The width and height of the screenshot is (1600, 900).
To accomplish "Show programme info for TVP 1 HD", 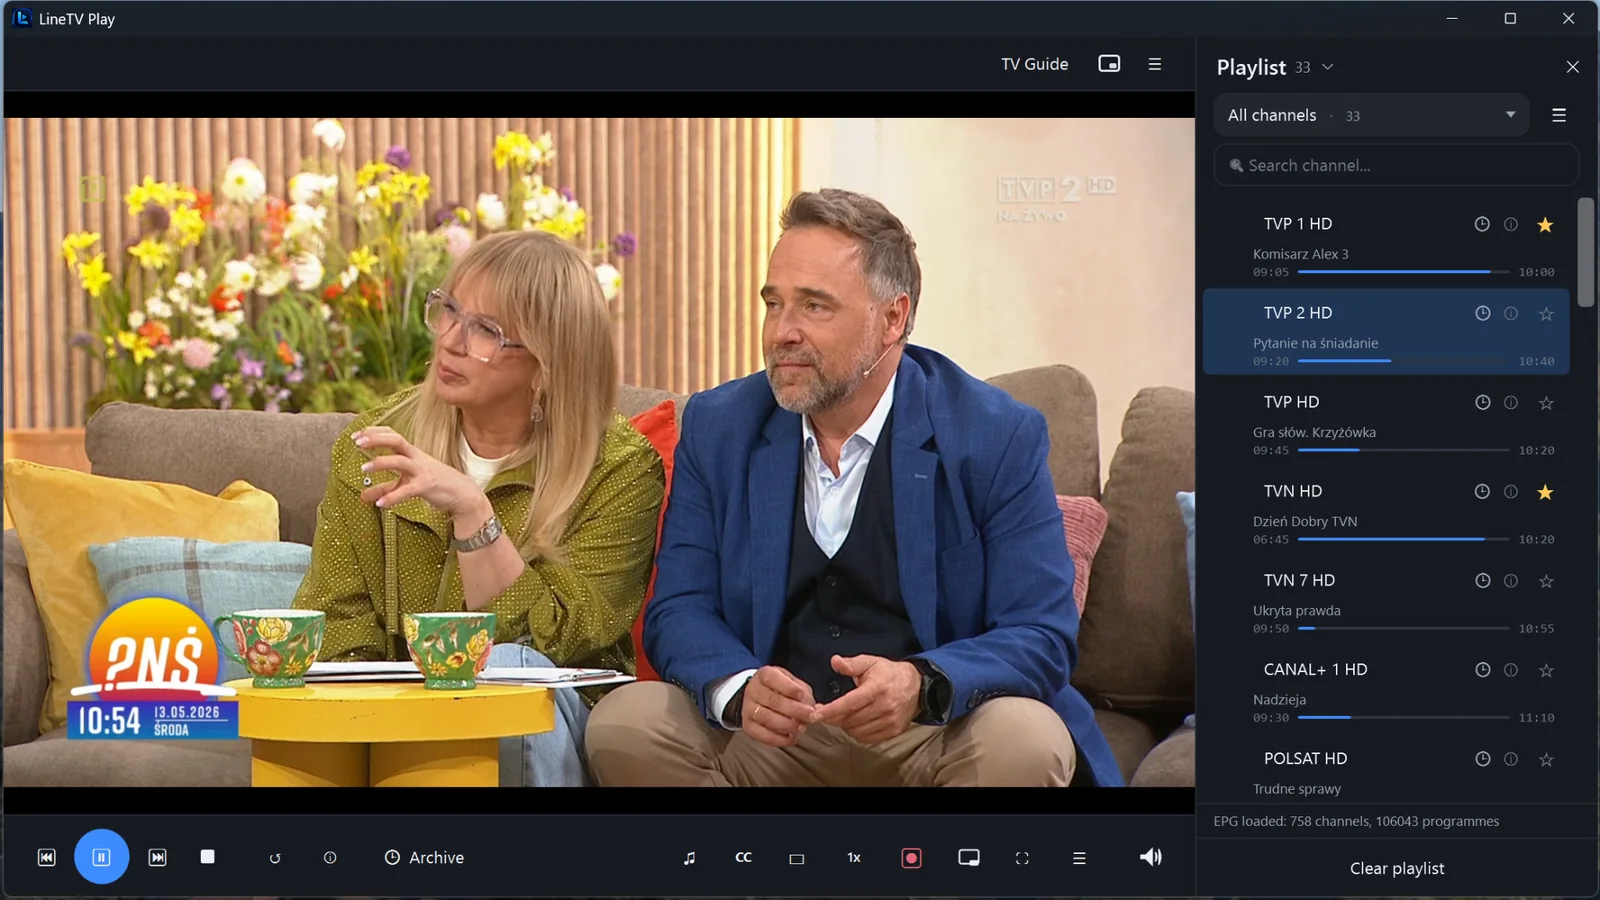I will pyautogui.click(x=1511, y=224).
